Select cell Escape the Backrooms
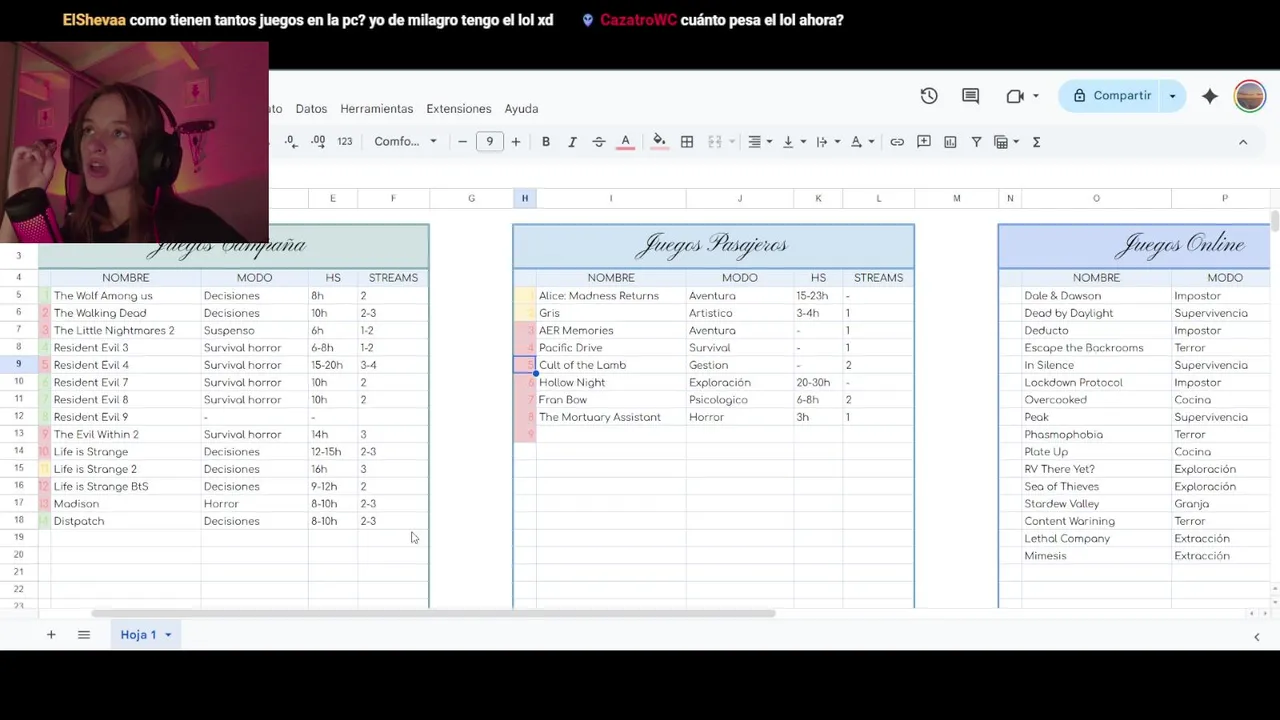Screen dimensions: 1280x720 1096,348
